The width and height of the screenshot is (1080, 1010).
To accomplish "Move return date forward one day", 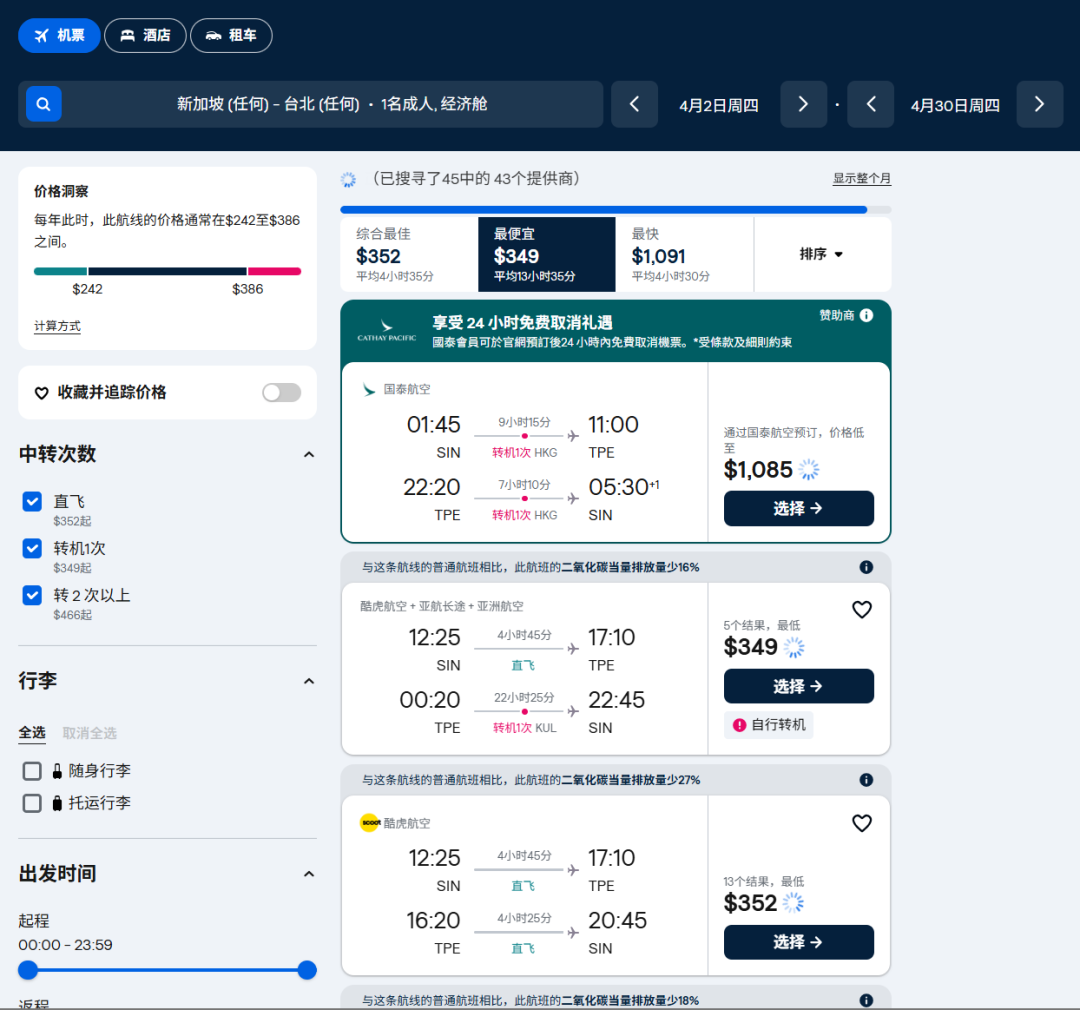I will [x=1039, y=104].
